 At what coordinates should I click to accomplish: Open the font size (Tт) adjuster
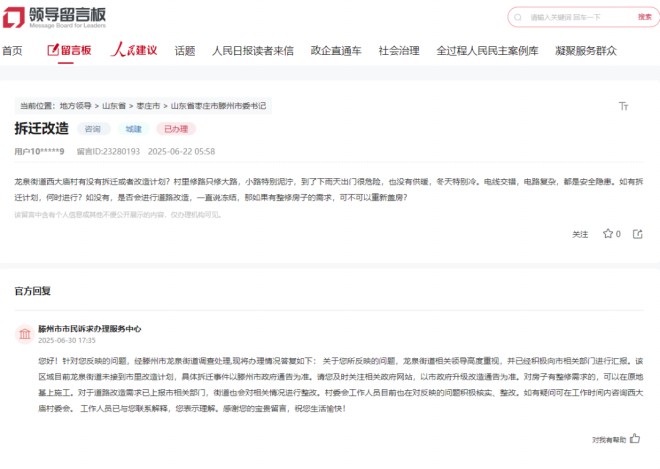(624, 105)
